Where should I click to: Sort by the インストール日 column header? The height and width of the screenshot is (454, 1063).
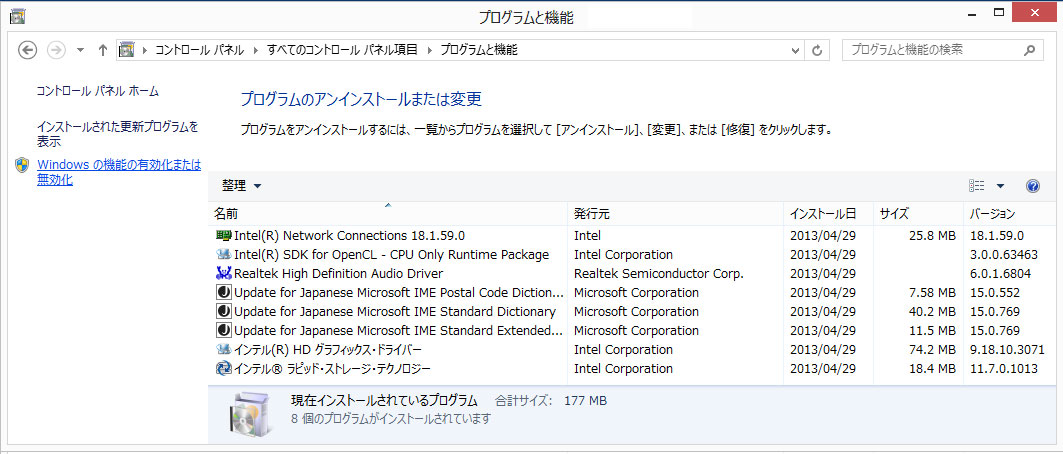(x=823, y=214)
